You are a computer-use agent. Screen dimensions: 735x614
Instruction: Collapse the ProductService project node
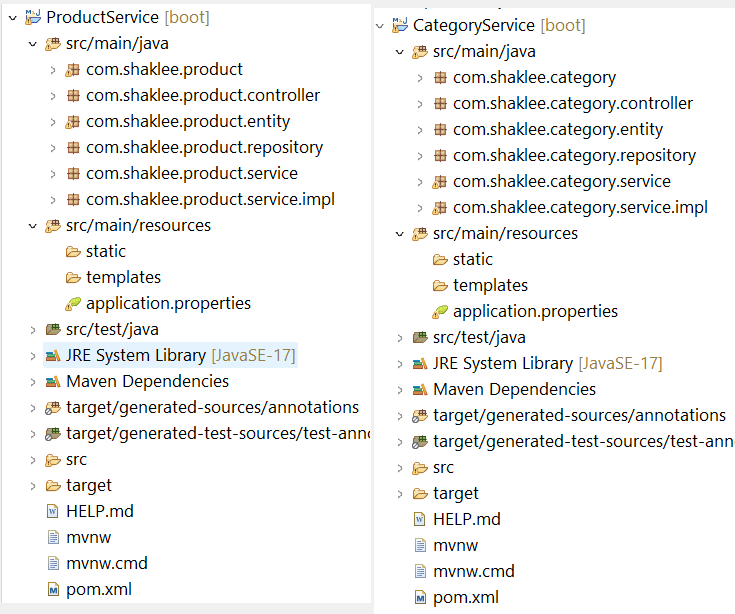click(12, 17)
